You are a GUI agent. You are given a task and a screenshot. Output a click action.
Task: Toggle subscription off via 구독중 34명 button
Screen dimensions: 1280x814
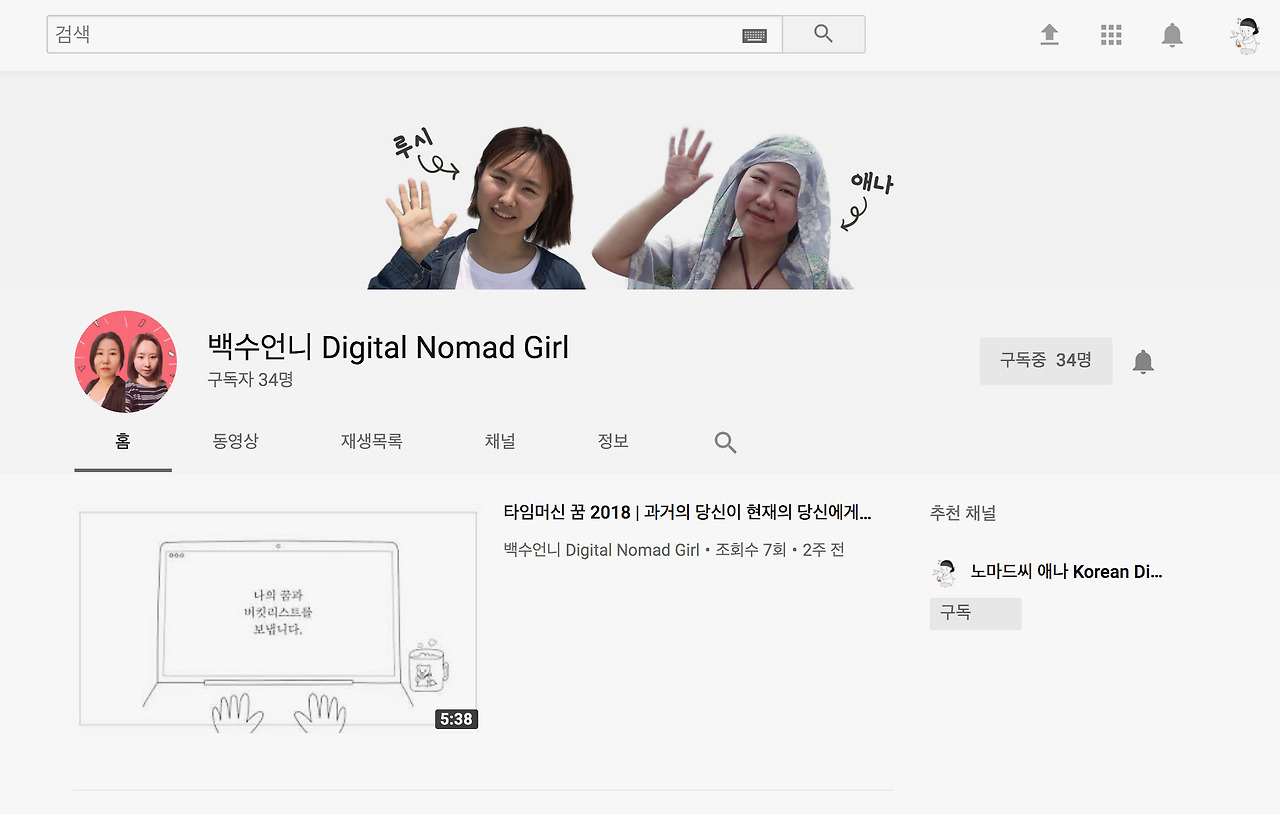tap(1045, 361)
